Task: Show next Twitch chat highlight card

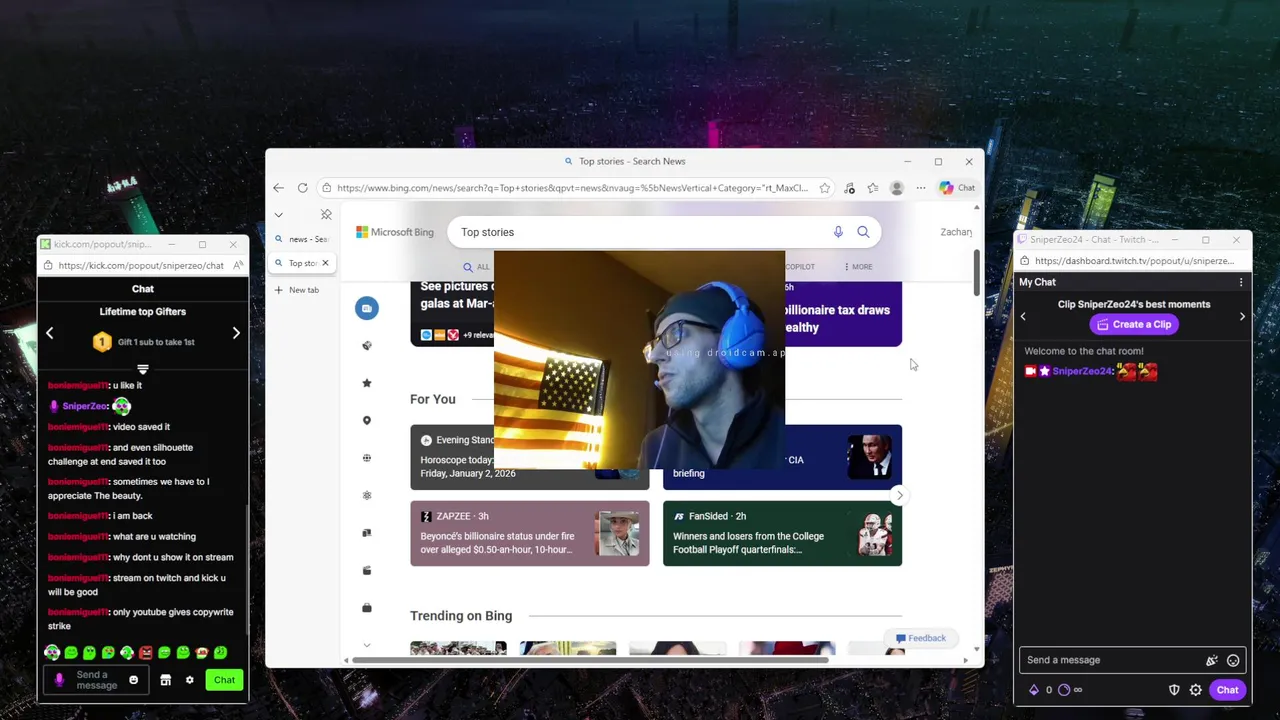Action: (x=1242, y=316)
